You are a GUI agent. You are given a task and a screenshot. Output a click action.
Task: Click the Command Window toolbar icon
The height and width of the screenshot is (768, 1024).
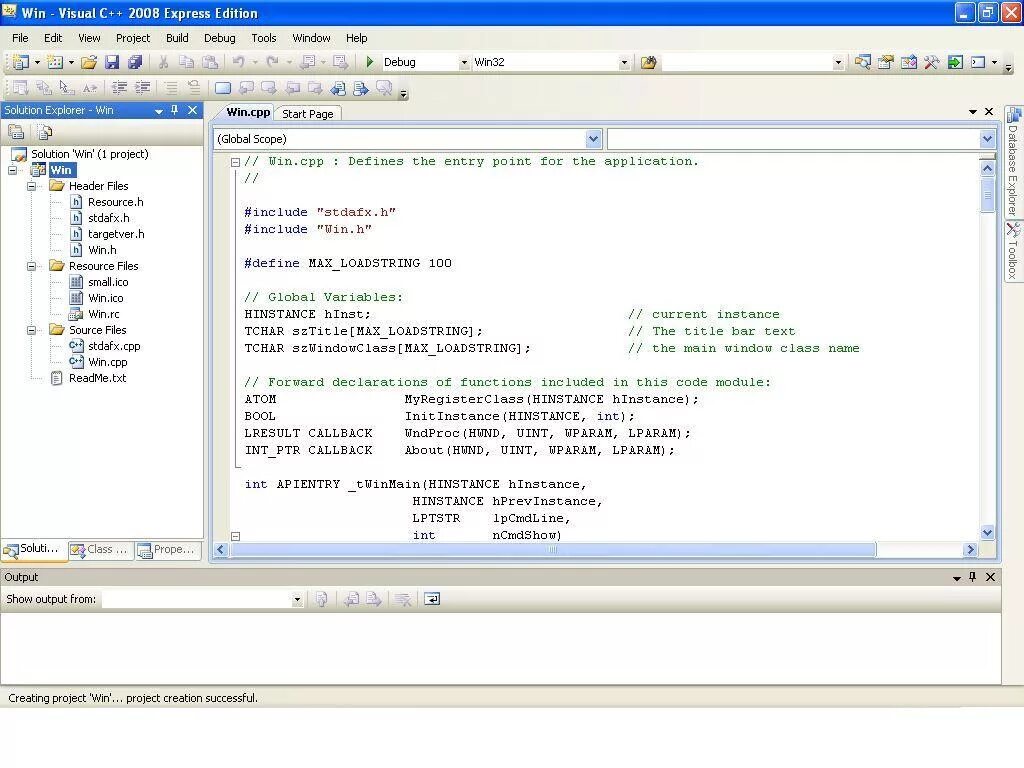978,62
